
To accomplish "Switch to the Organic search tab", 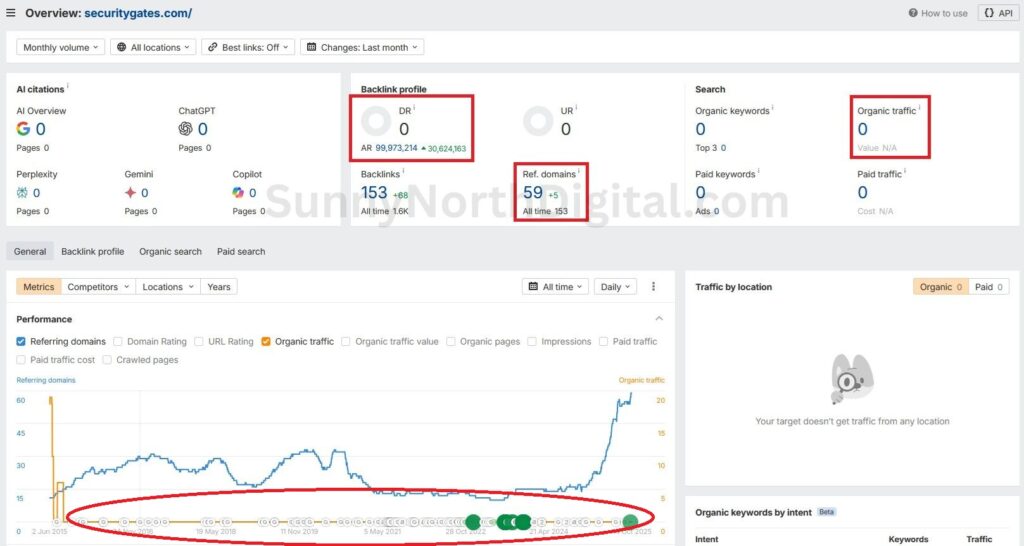I will pos(170,252).
